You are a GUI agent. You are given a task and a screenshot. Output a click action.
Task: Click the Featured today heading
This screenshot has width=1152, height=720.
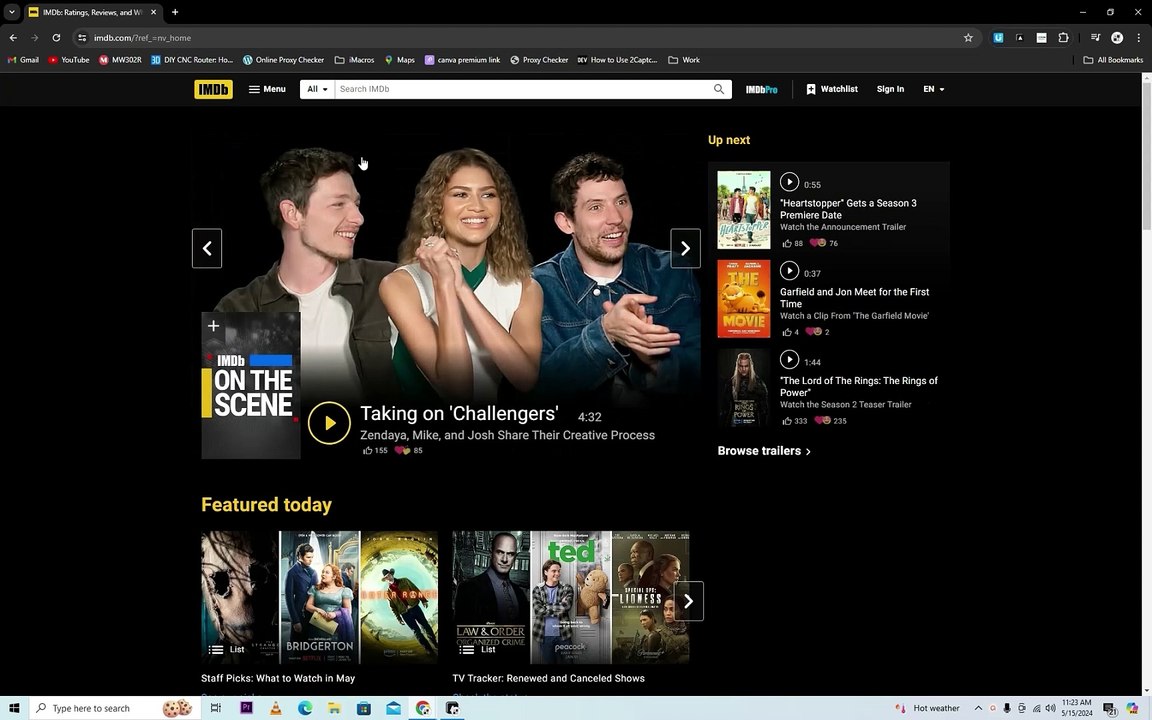pyautogui.click(x=266, y=505)
